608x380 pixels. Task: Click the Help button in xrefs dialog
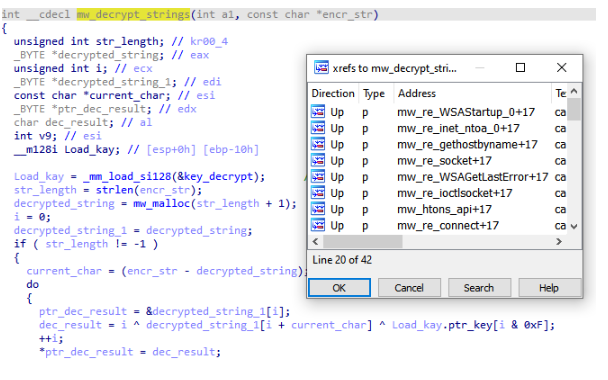tap(549, 288)
